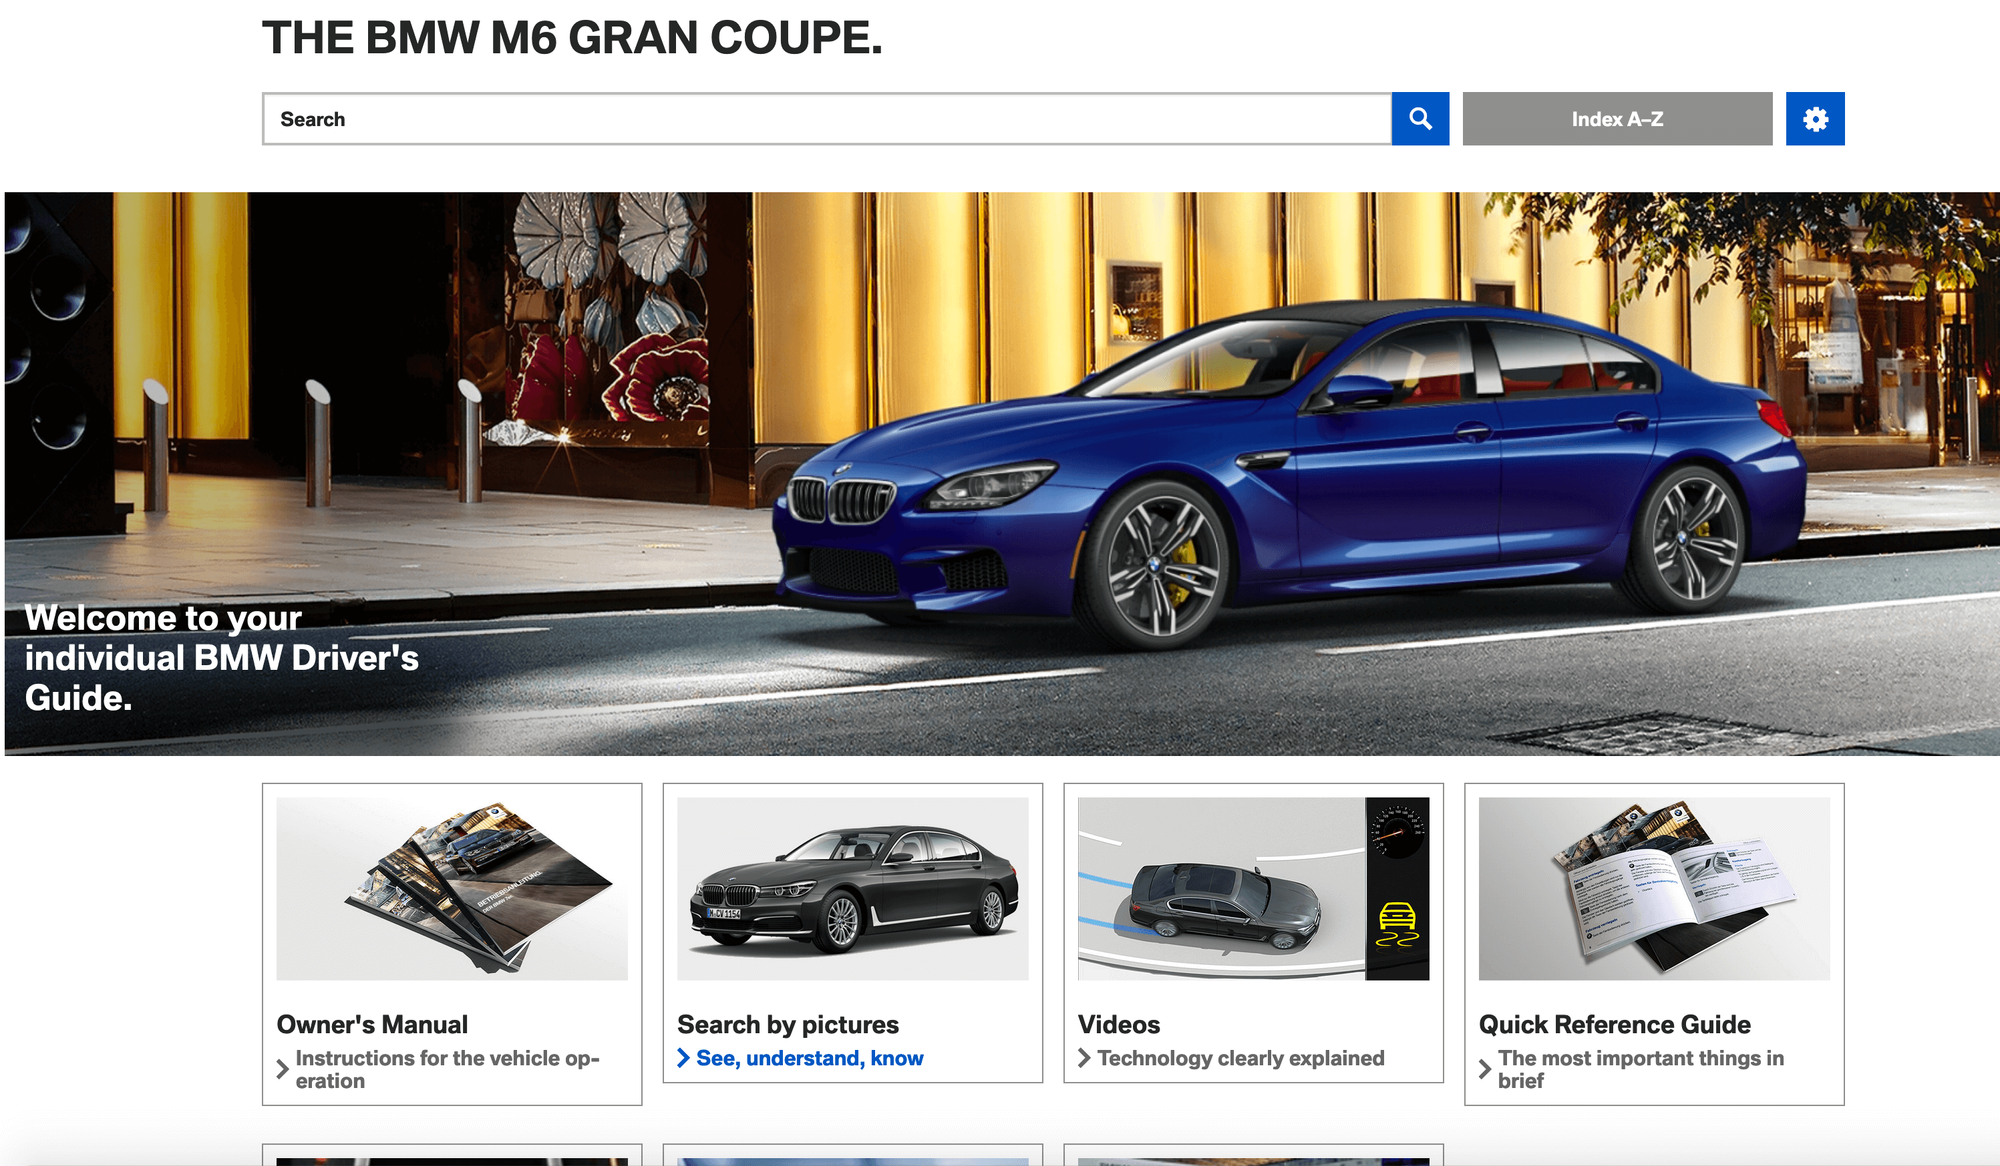Viewport: 2000px width, 1166px height.
Task: Click the Quick Reference Guide heading
Action: coord(1615,1024)
